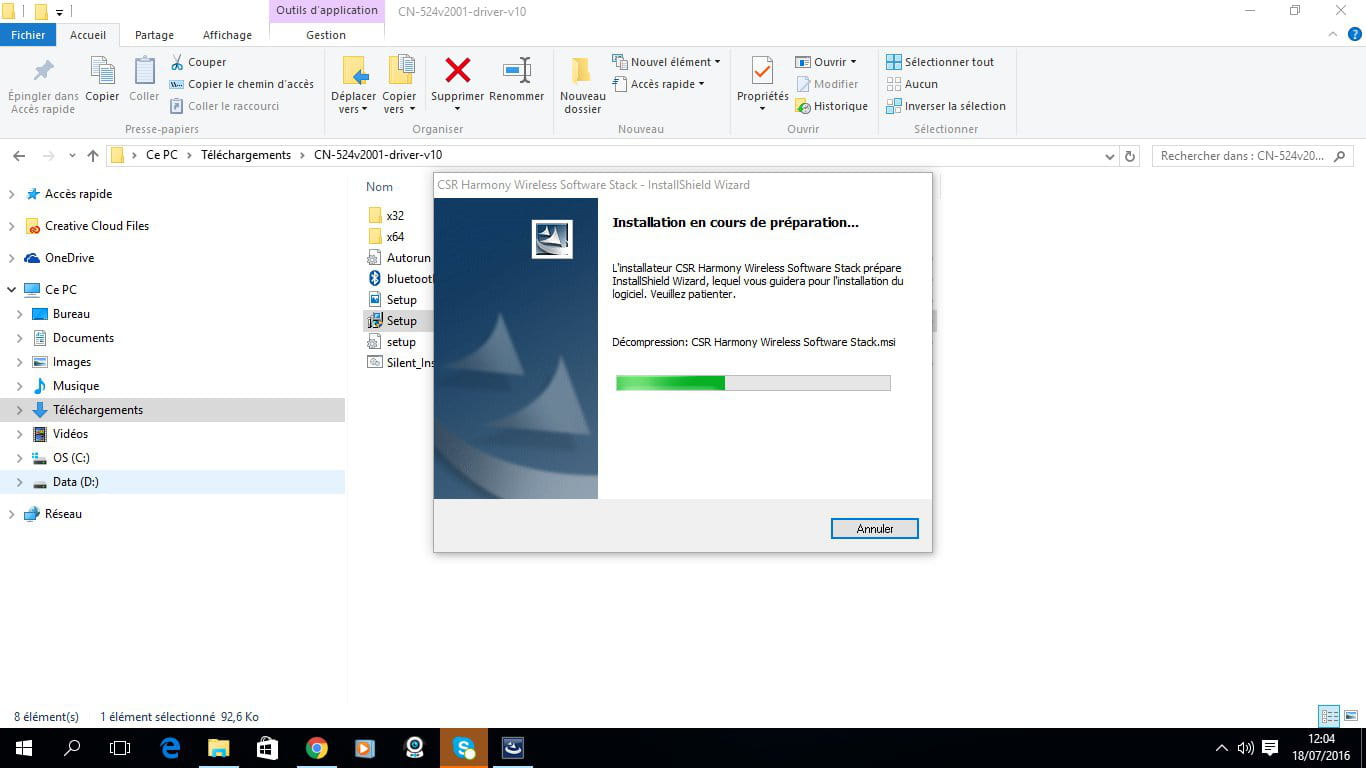Click Copier le chemin d'accès
This screenshot has height=768, width=1366.
pyautogui.click(x=241, y=84)
